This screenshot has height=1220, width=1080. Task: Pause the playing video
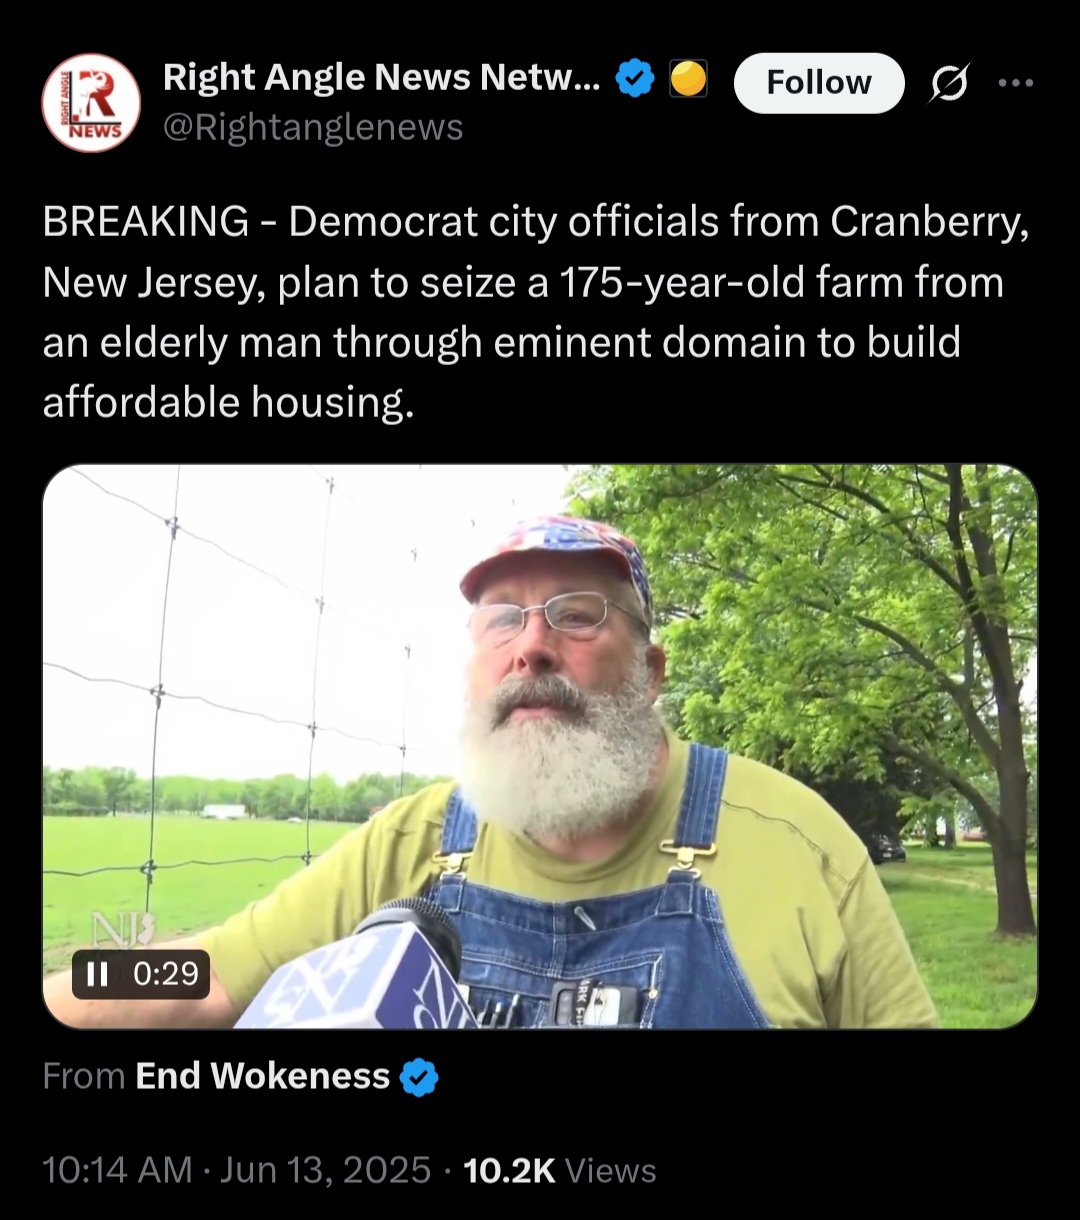tap(97, 974)
